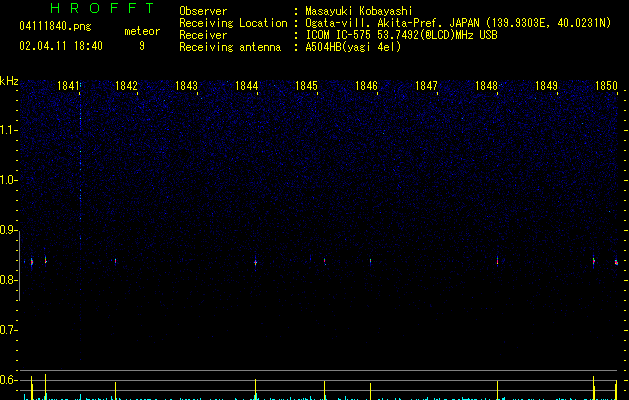Click time axis label 1850

[606, 86]
